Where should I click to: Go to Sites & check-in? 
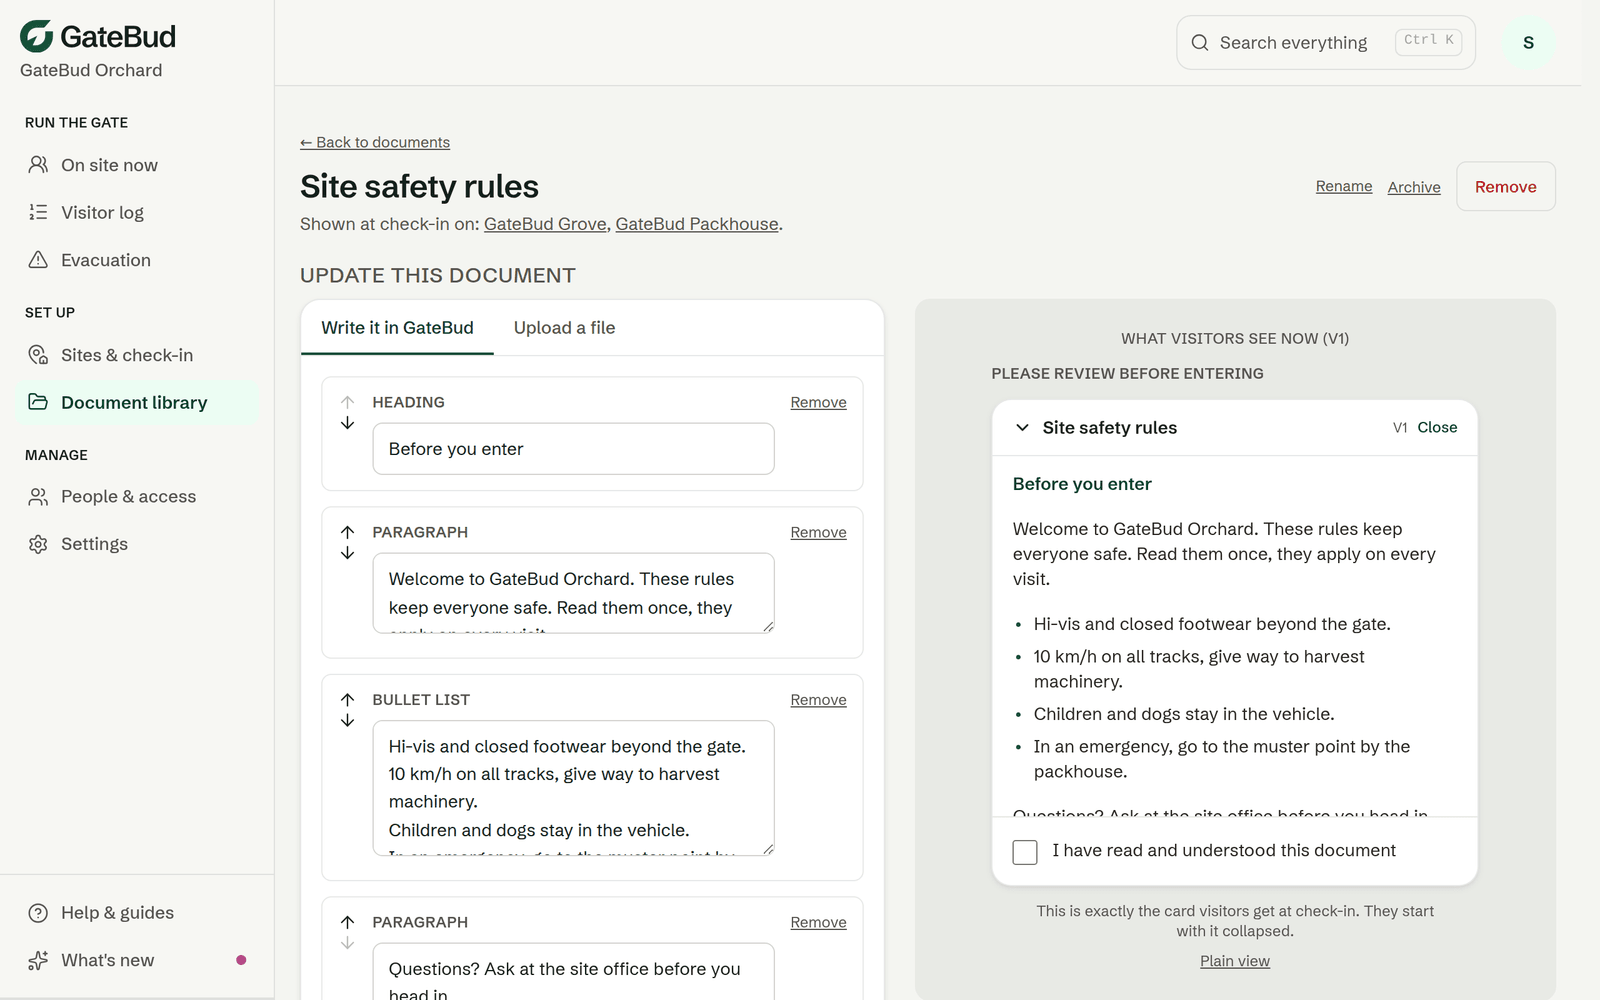point(137,355)
